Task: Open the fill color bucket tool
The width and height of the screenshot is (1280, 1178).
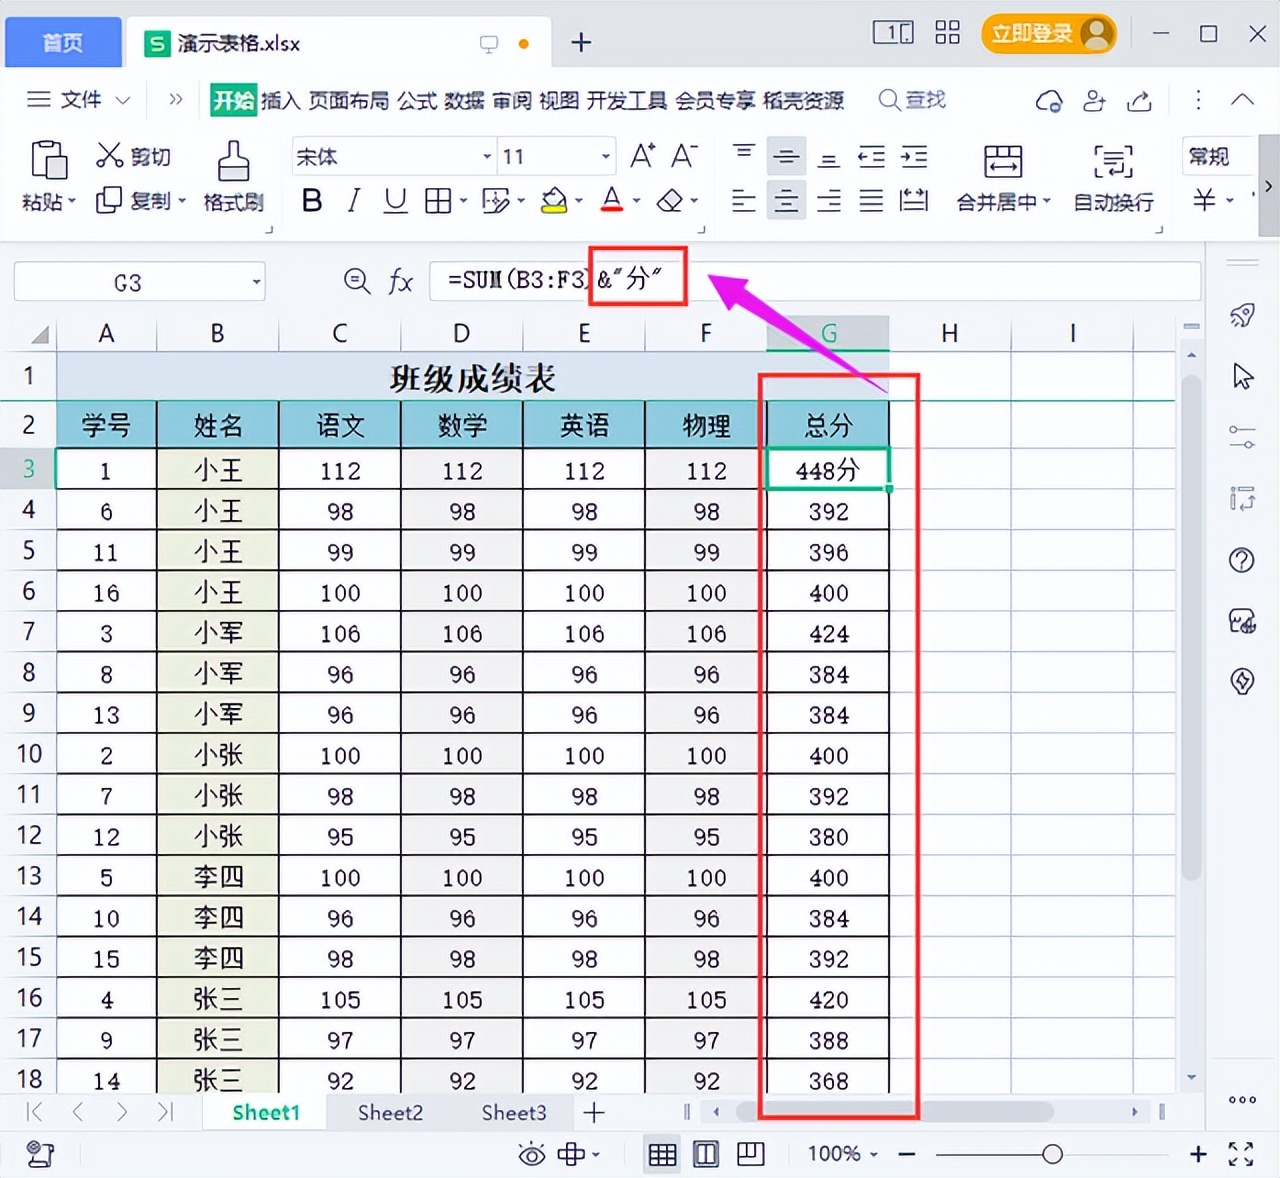Action: point(555,200)
